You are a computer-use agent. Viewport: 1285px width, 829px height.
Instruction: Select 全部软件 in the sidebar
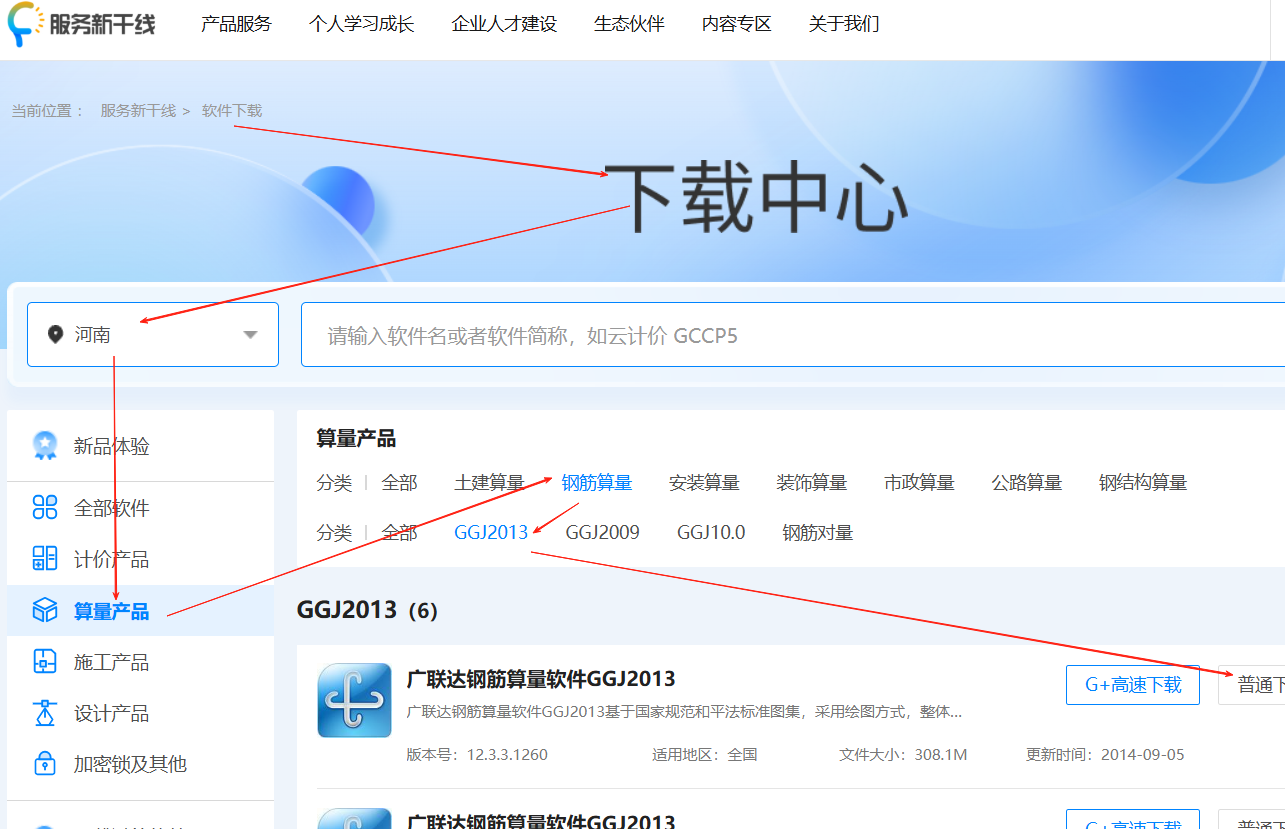(x=140, y=508)
